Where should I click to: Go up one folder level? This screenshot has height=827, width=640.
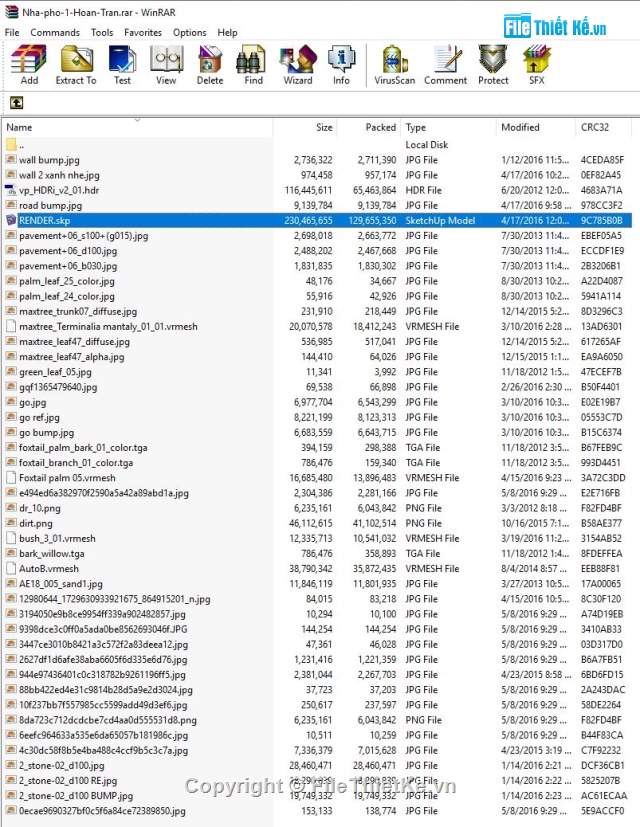[x=16, y=103]
